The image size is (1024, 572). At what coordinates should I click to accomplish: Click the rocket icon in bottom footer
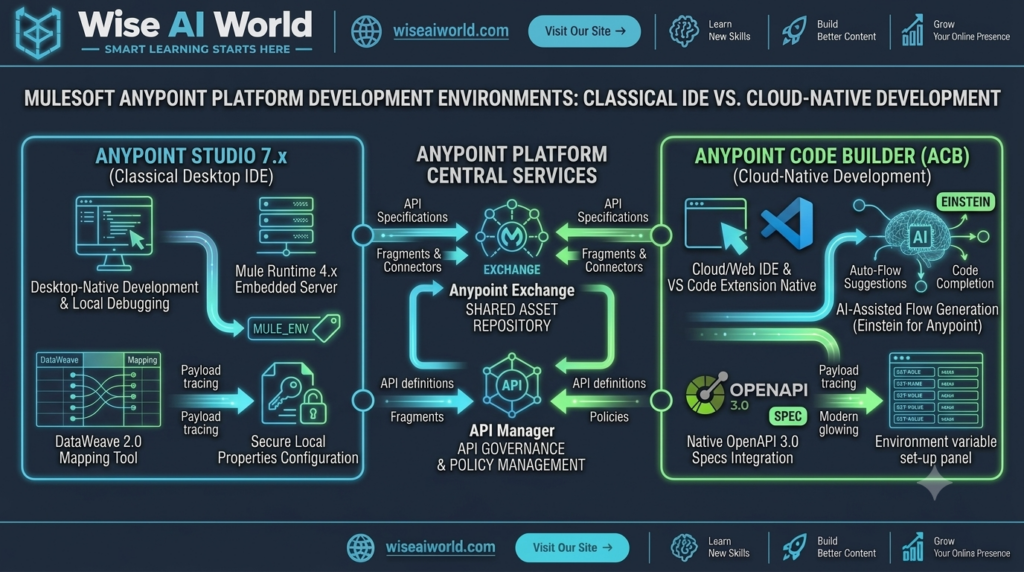pos(794,547)
